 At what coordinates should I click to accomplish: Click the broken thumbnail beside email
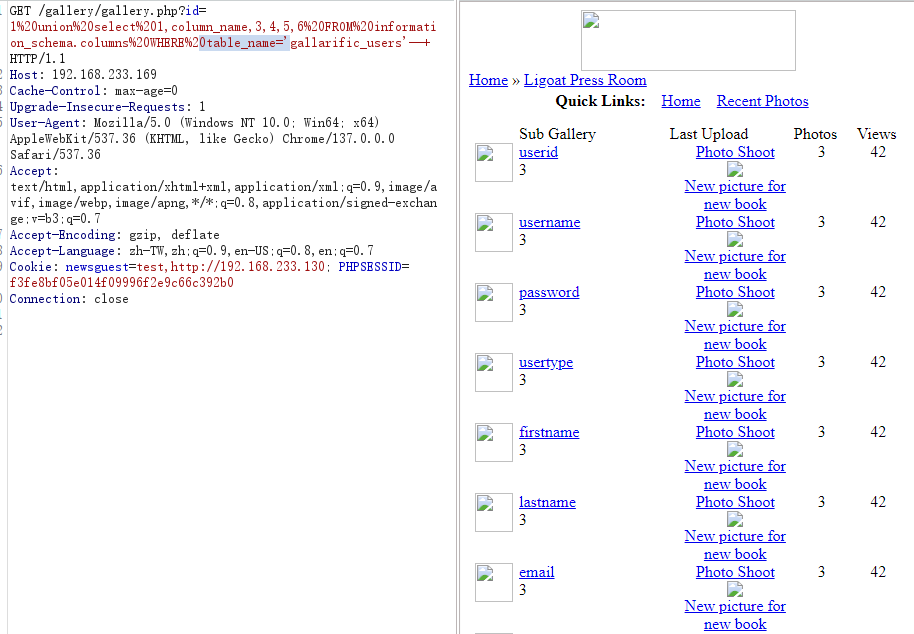pos(494,582)
